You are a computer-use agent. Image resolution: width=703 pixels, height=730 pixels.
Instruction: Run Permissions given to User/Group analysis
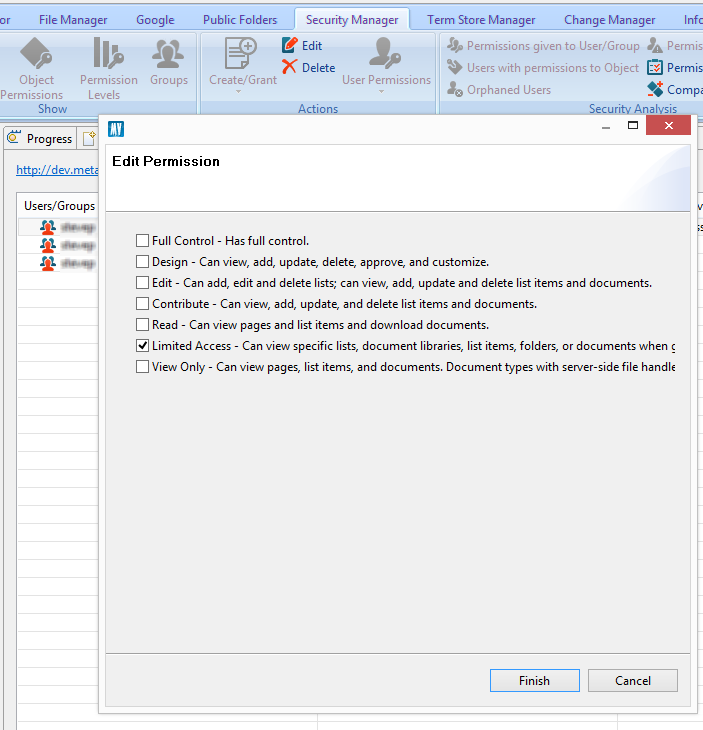click(x=543, y=46)
